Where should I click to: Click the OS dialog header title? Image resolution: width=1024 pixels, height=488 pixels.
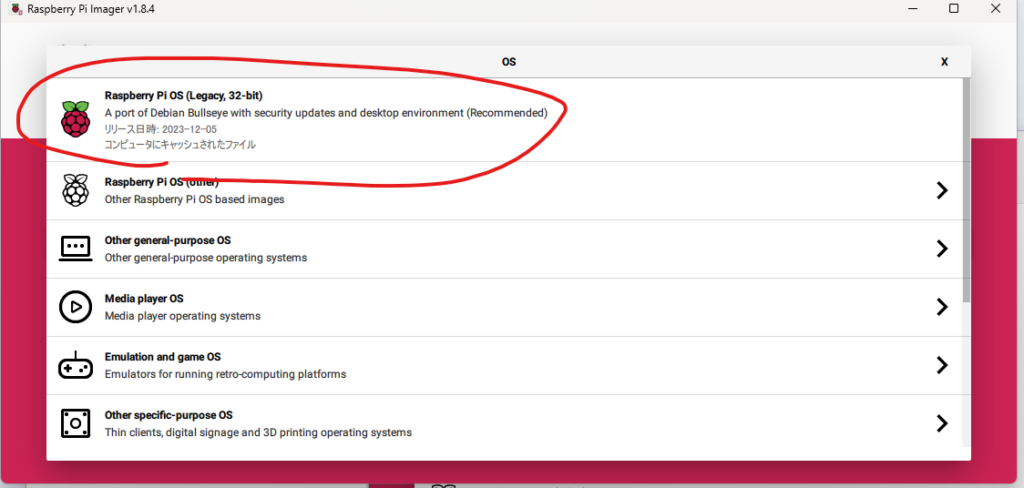[509, 62]
